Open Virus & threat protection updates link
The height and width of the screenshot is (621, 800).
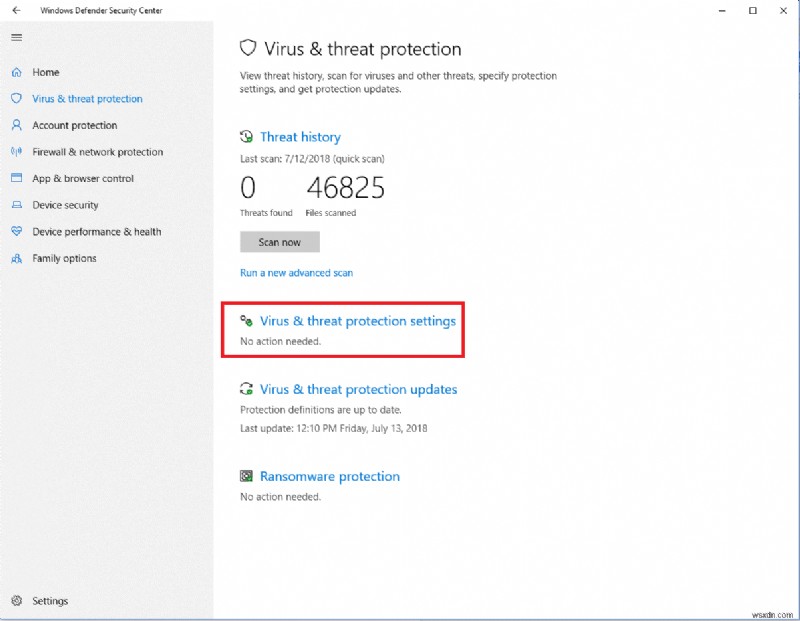point(358,389)
